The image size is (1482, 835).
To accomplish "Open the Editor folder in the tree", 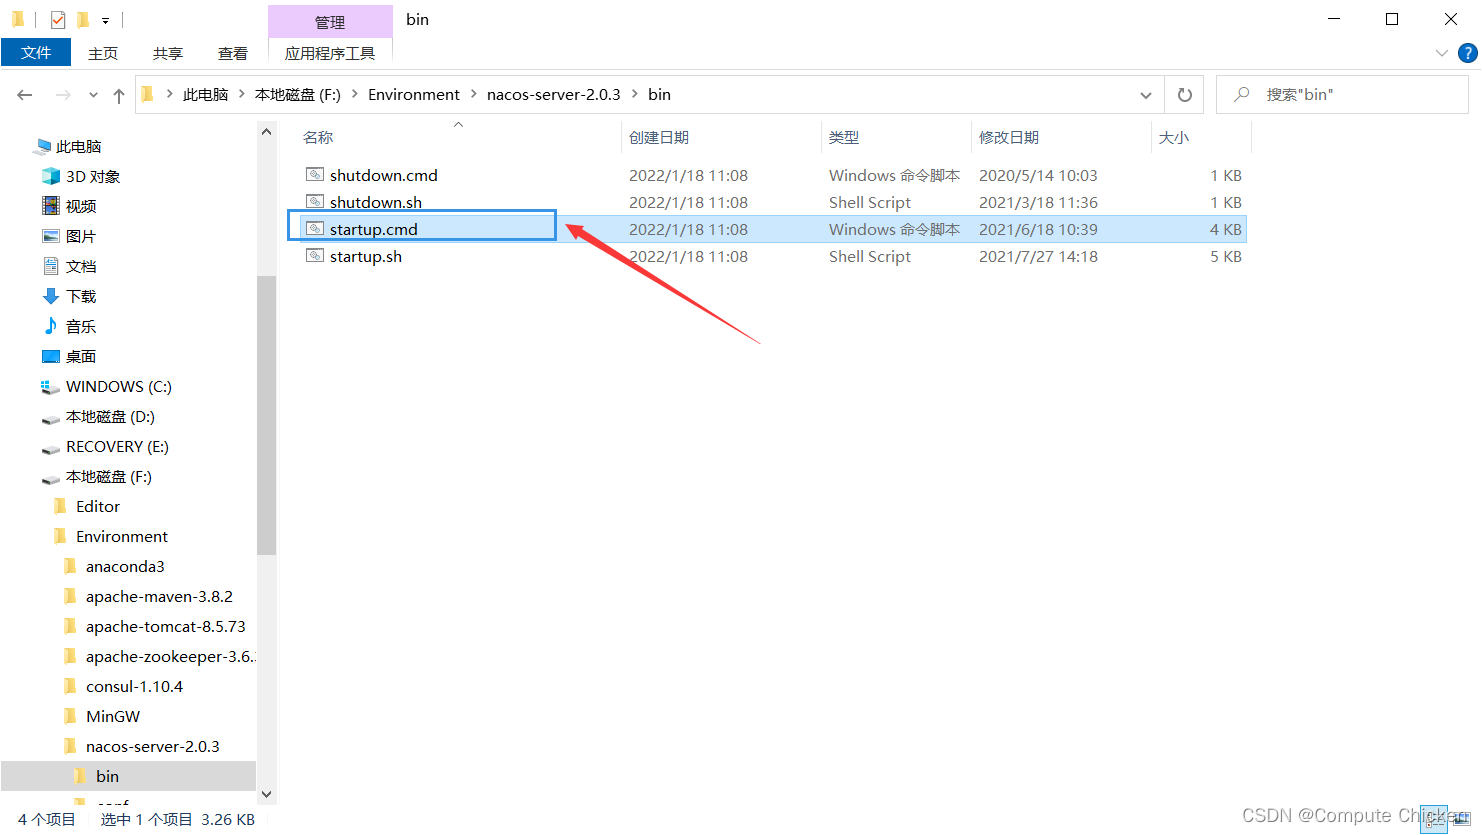I will pos(98,507).
